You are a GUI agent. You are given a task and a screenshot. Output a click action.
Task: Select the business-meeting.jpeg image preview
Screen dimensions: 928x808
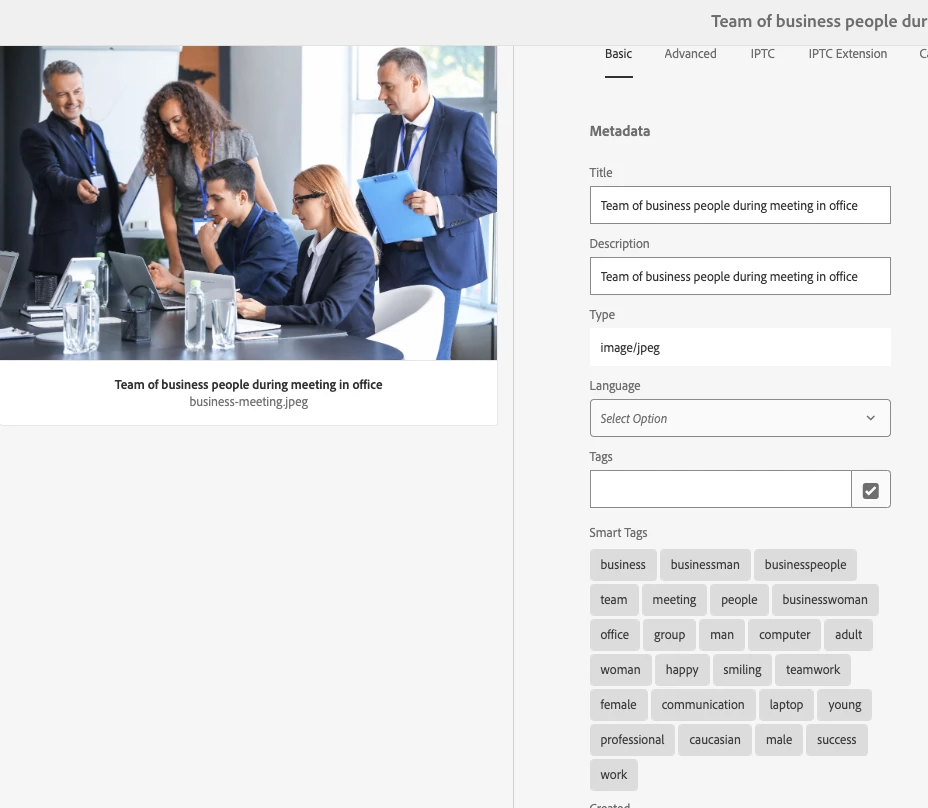(248, 202)
